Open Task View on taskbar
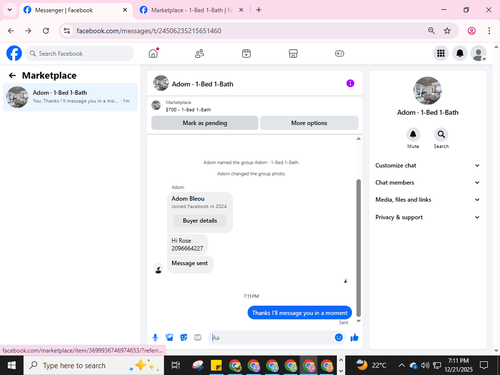Viewport: 500px width, 375px height. [176, 366]
